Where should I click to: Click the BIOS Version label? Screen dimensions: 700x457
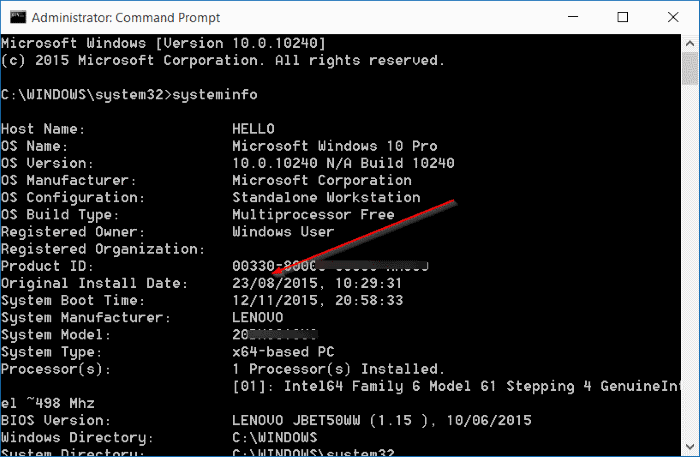click(x=55, y=420)
